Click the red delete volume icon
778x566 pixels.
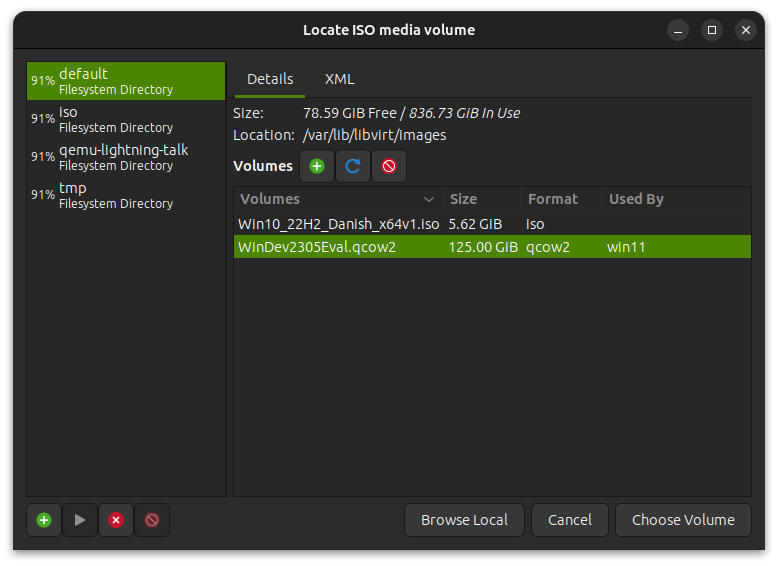[389, 166]
